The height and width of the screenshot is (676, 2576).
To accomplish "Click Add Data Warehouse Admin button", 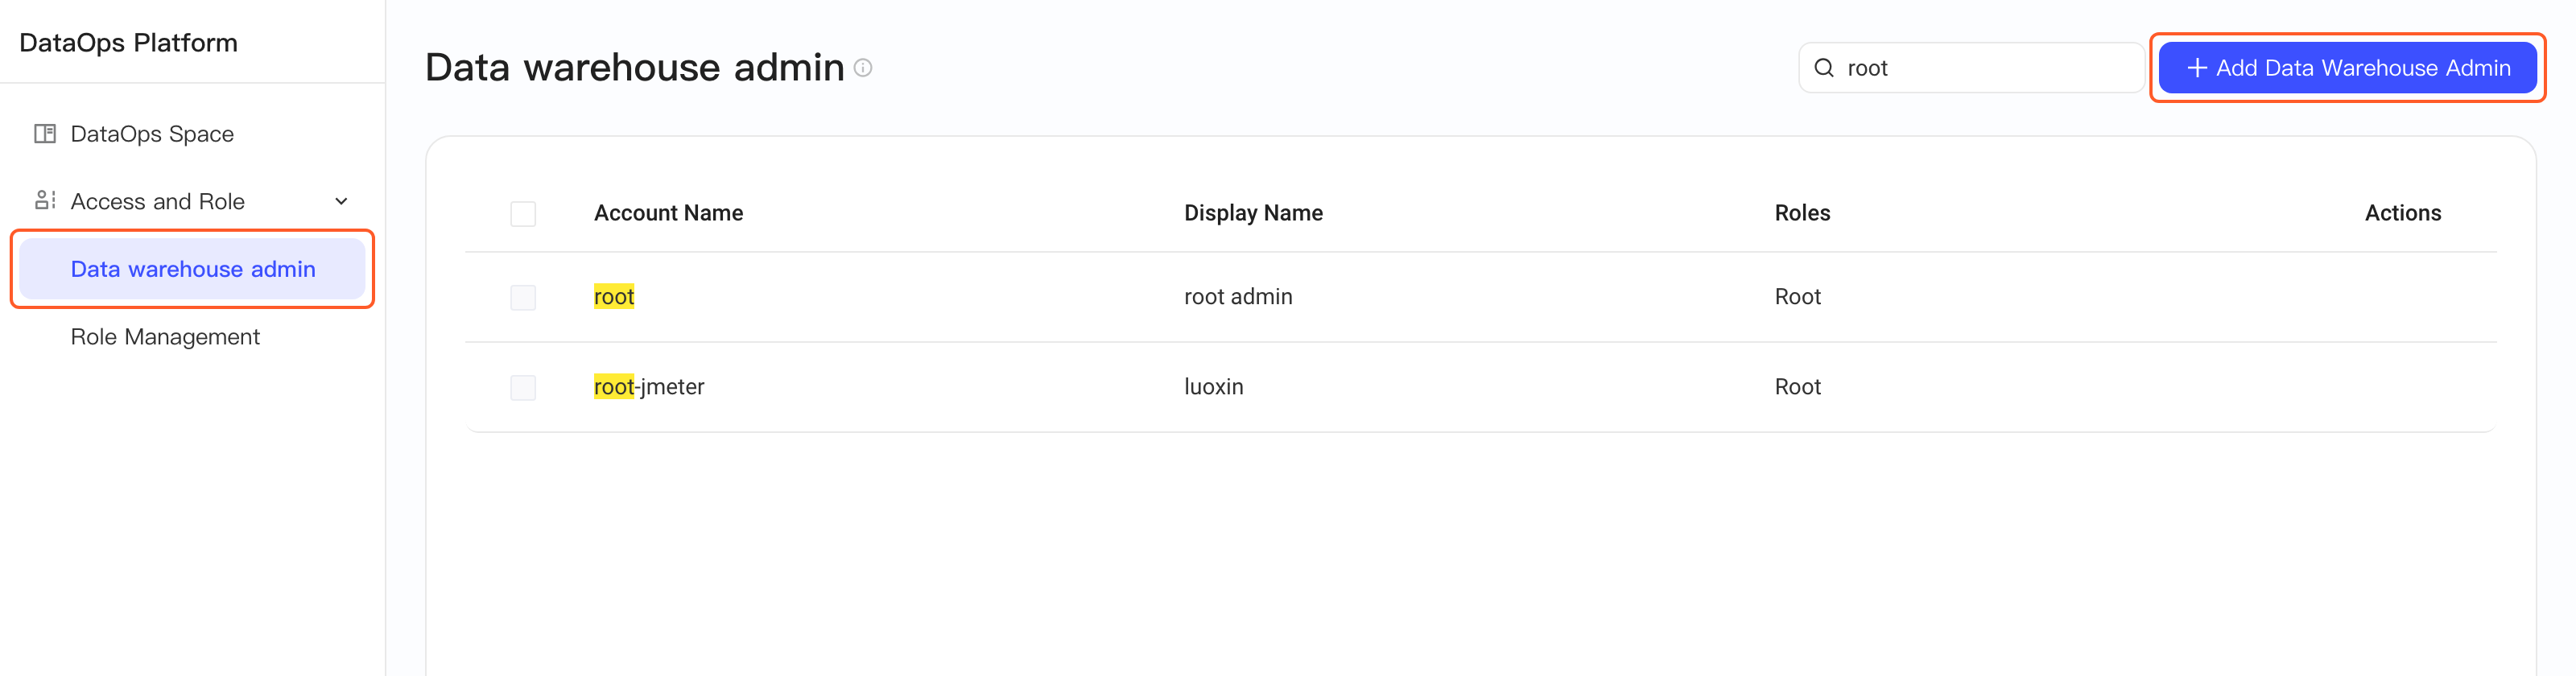I will coord(2347,68).
